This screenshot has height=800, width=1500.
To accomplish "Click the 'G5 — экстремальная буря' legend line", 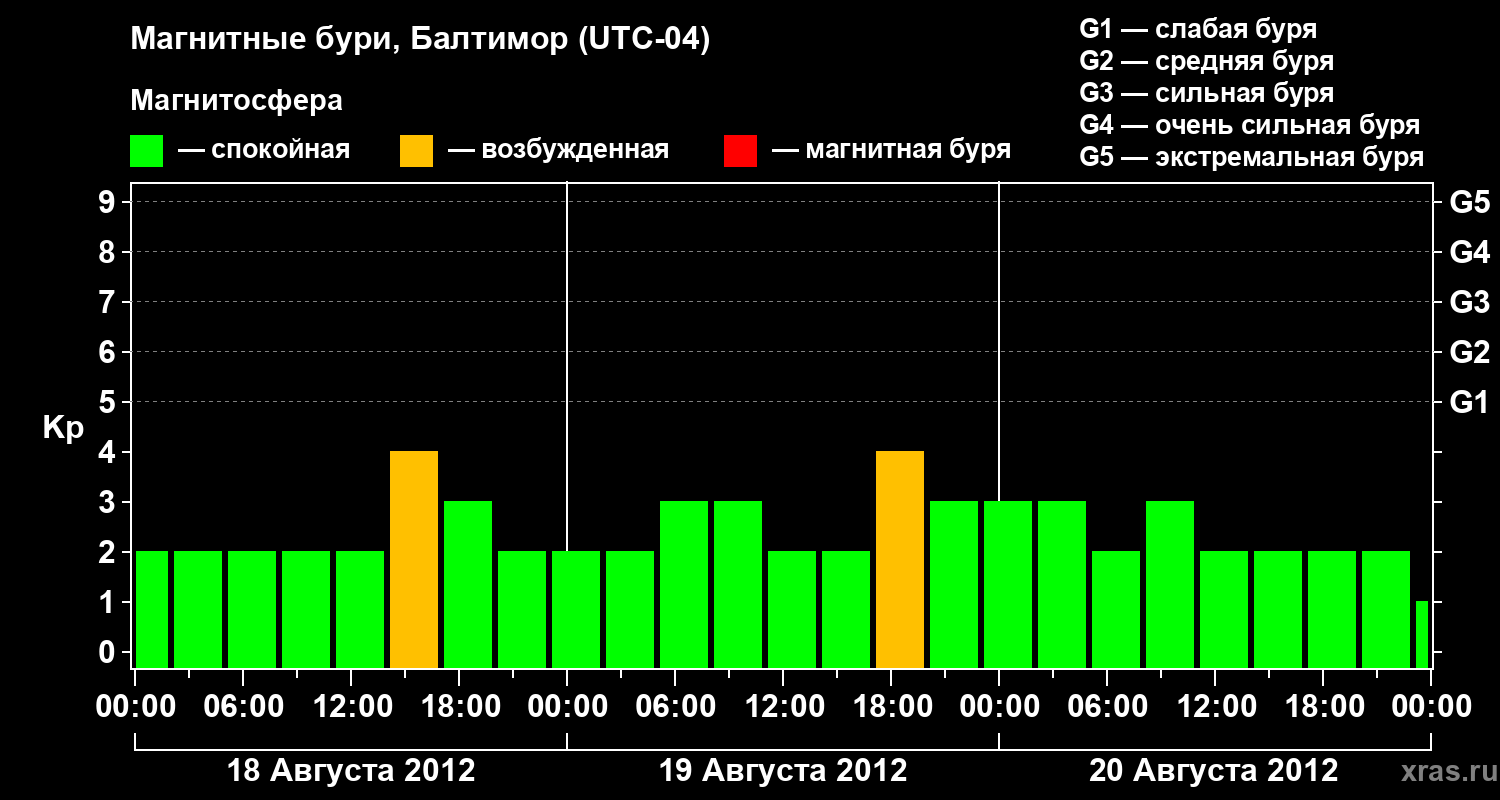I will pos(1251,157).
